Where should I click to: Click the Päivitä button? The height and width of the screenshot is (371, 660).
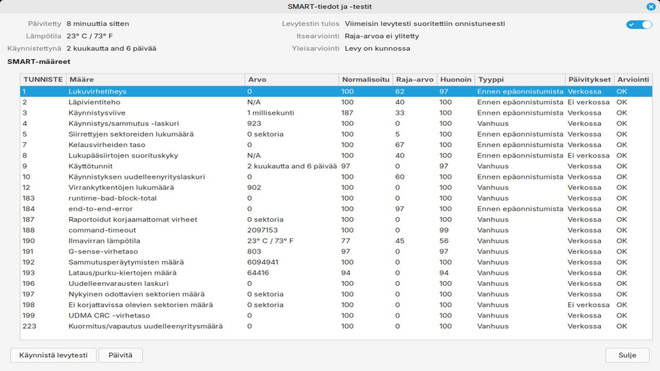pos(120,355)
